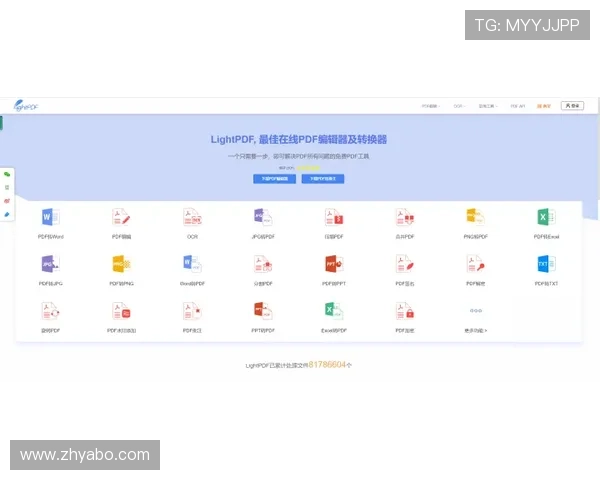Launch the OCR tool icon
600x480 pixels.
tap(192, 217)
